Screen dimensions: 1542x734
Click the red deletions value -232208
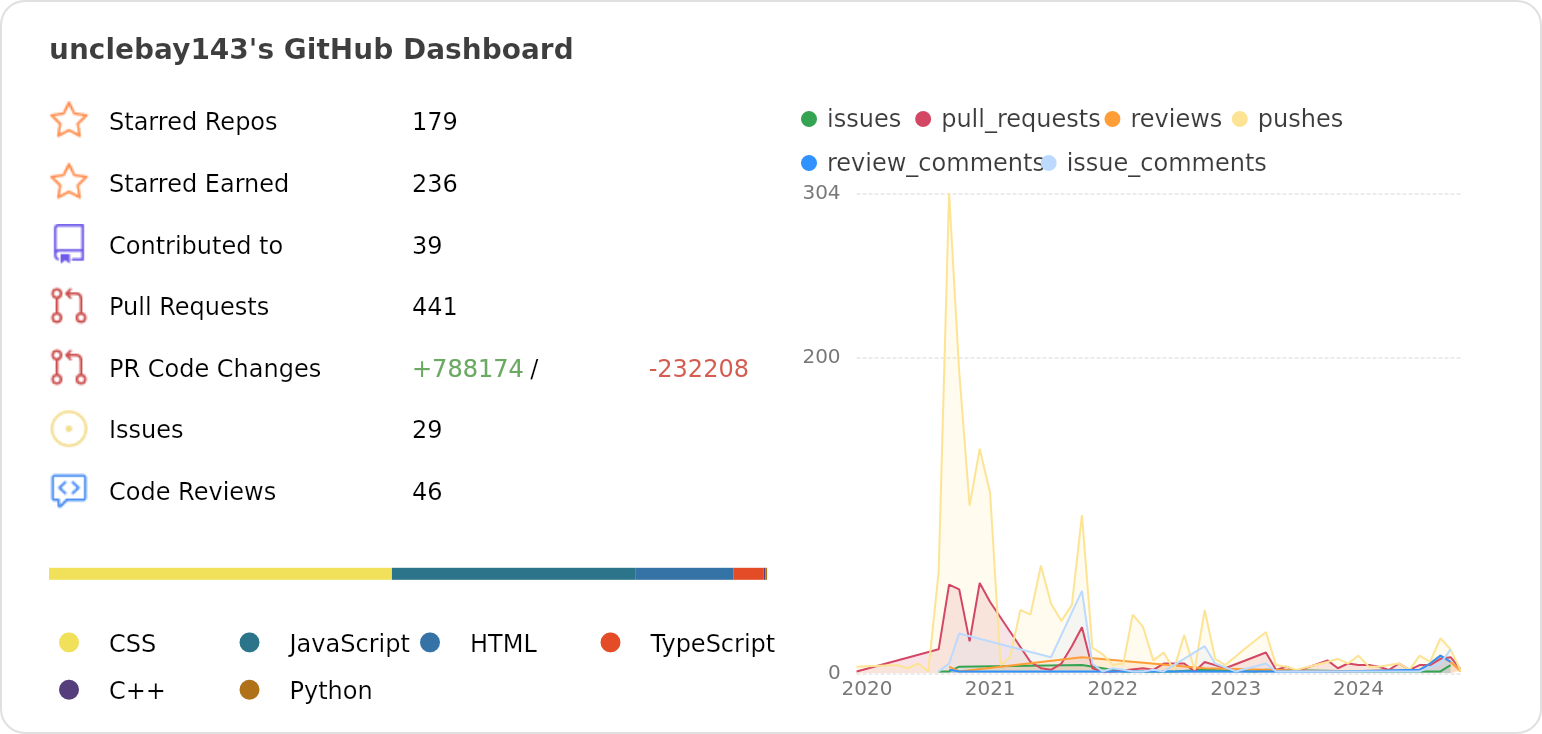coord(698,369)
